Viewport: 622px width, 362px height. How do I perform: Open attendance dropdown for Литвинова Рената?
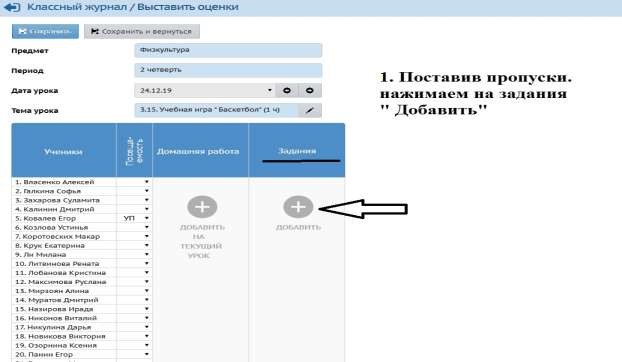tap(146, 264)
